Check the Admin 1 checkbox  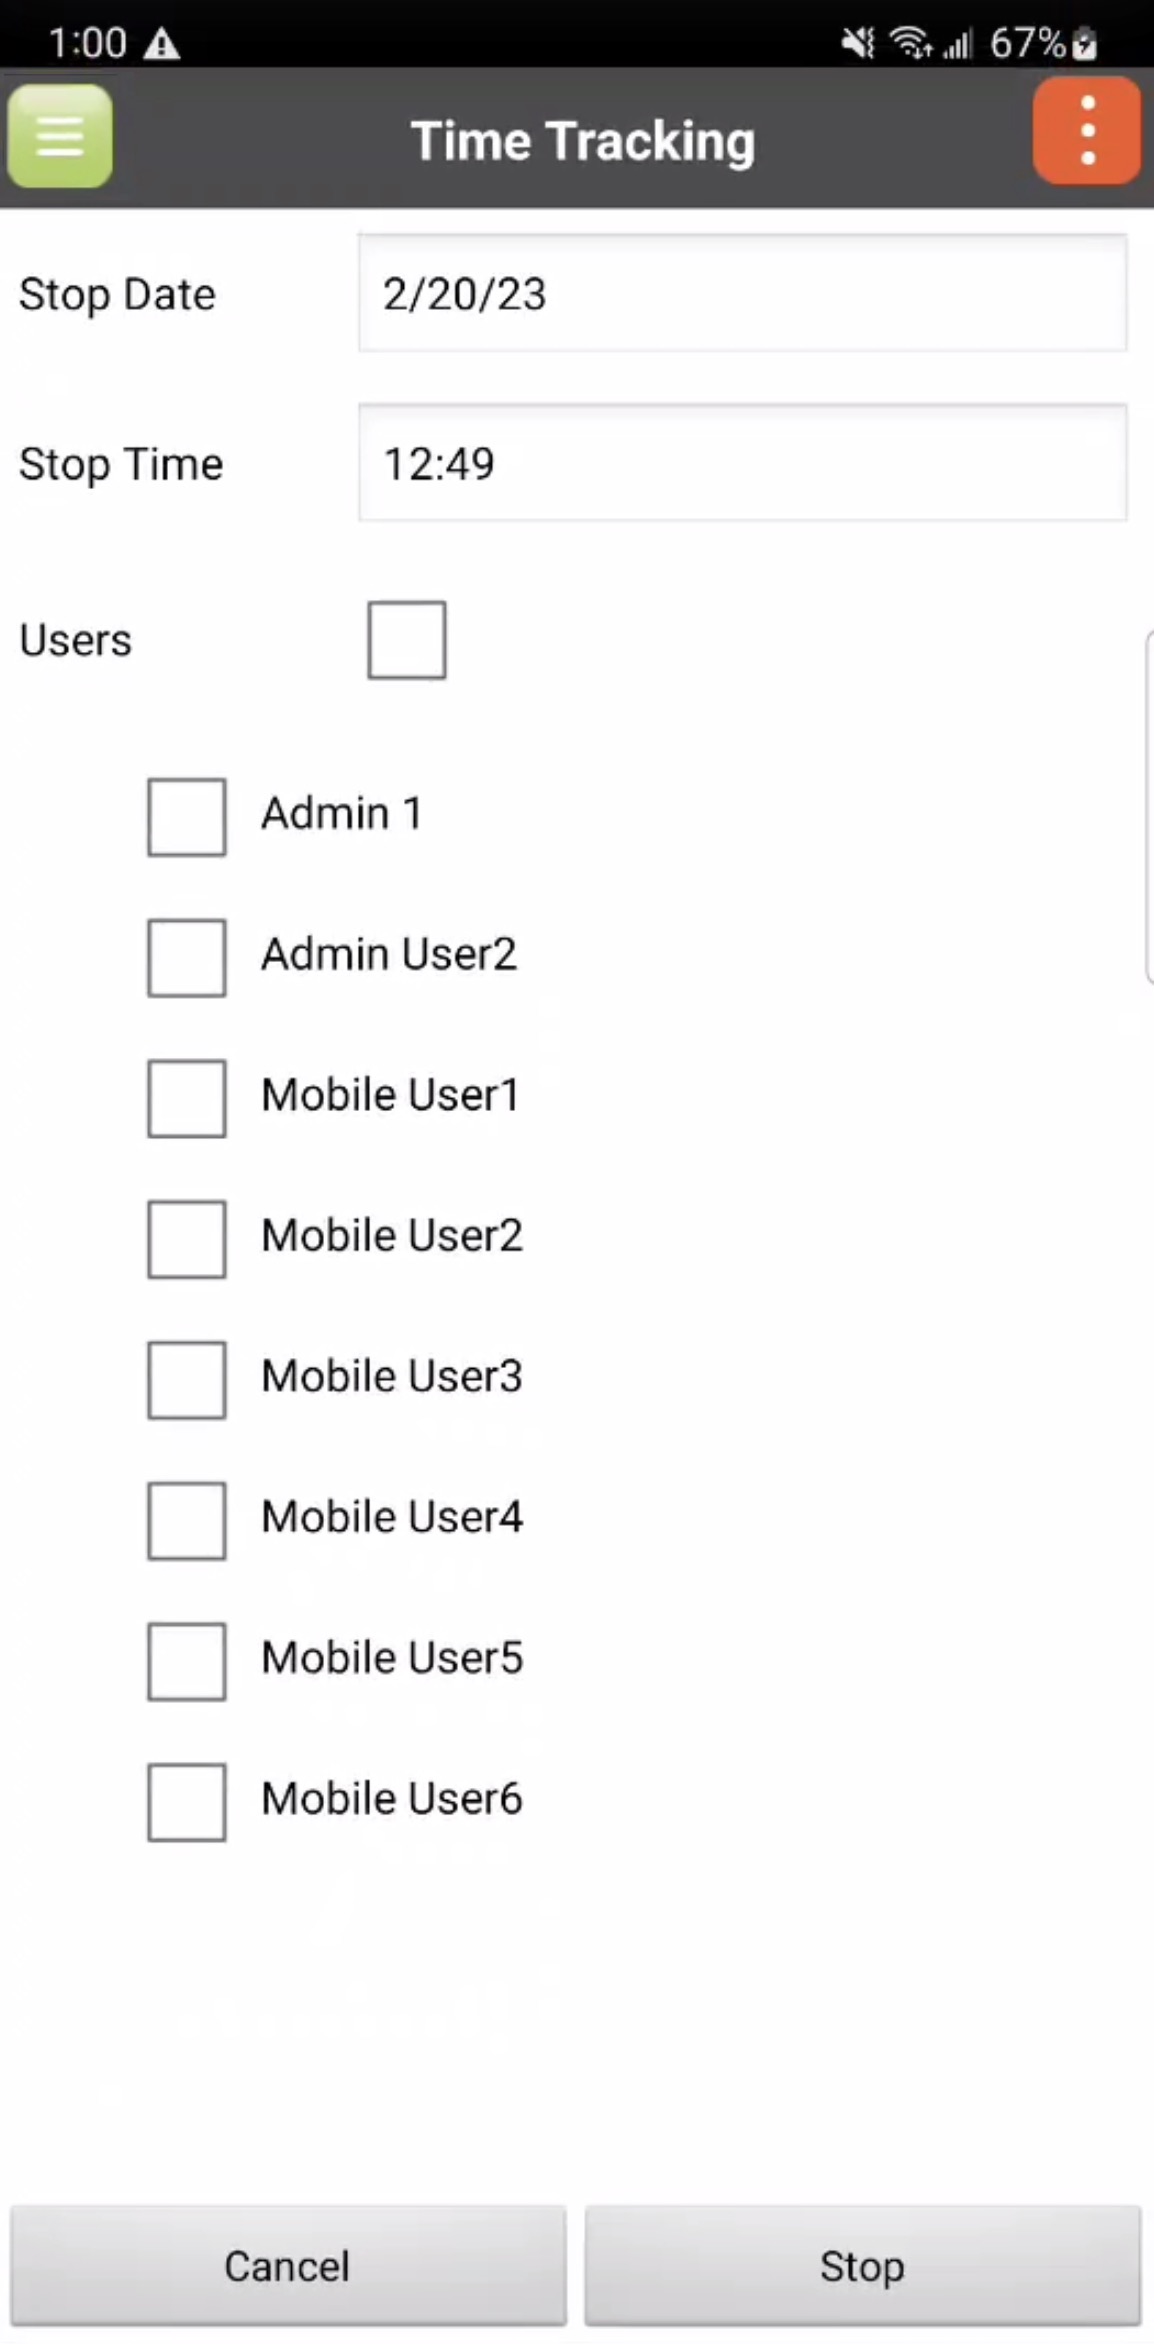pos(187,817)
